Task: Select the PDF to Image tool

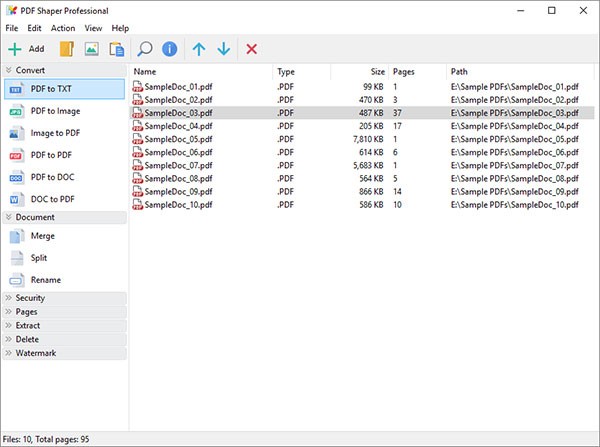Action: pos(55,111)
